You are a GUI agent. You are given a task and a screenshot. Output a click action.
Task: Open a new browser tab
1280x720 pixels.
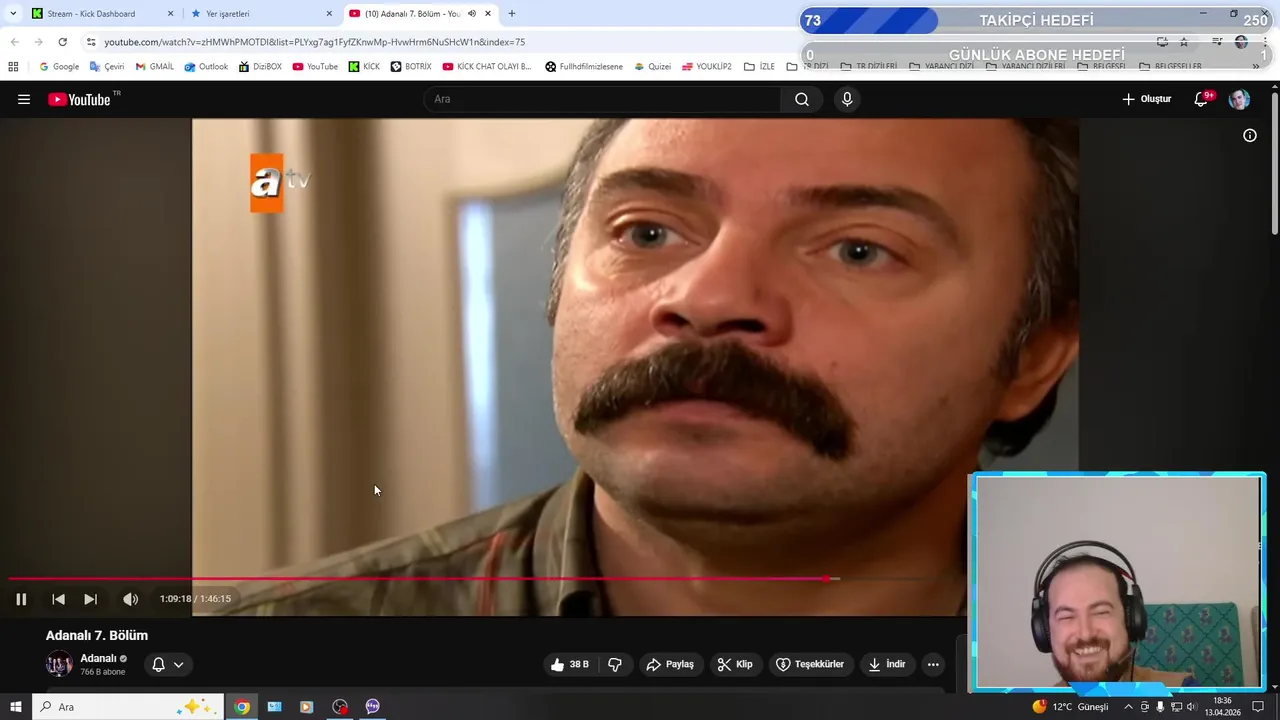[512, 14]
